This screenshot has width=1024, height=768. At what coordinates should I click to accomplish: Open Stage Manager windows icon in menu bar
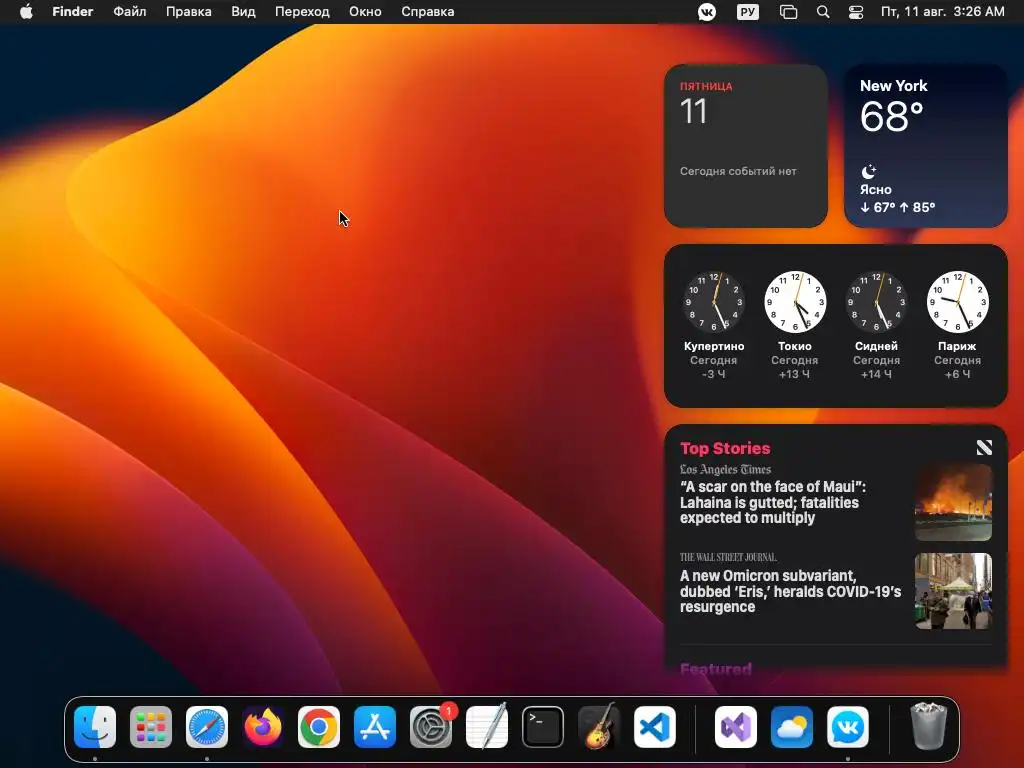(x=788, y=12)
